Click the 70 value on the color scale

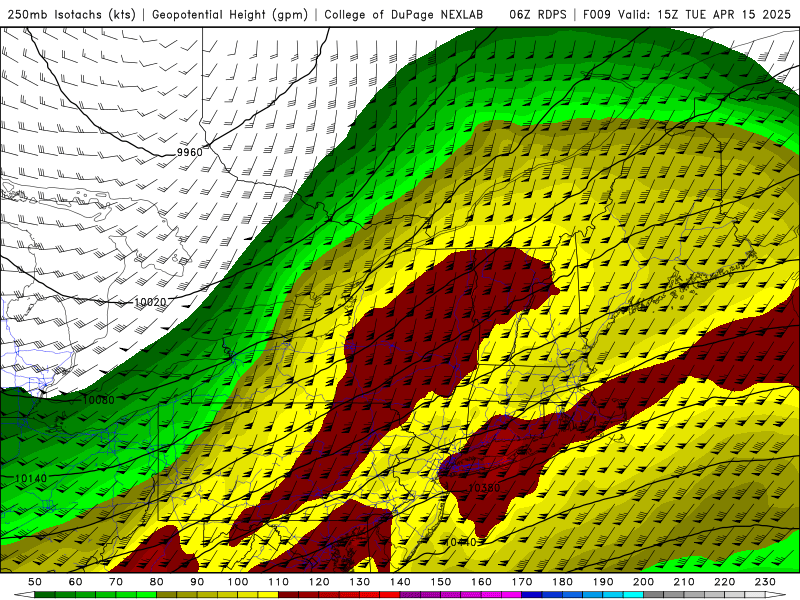point(116,582)
